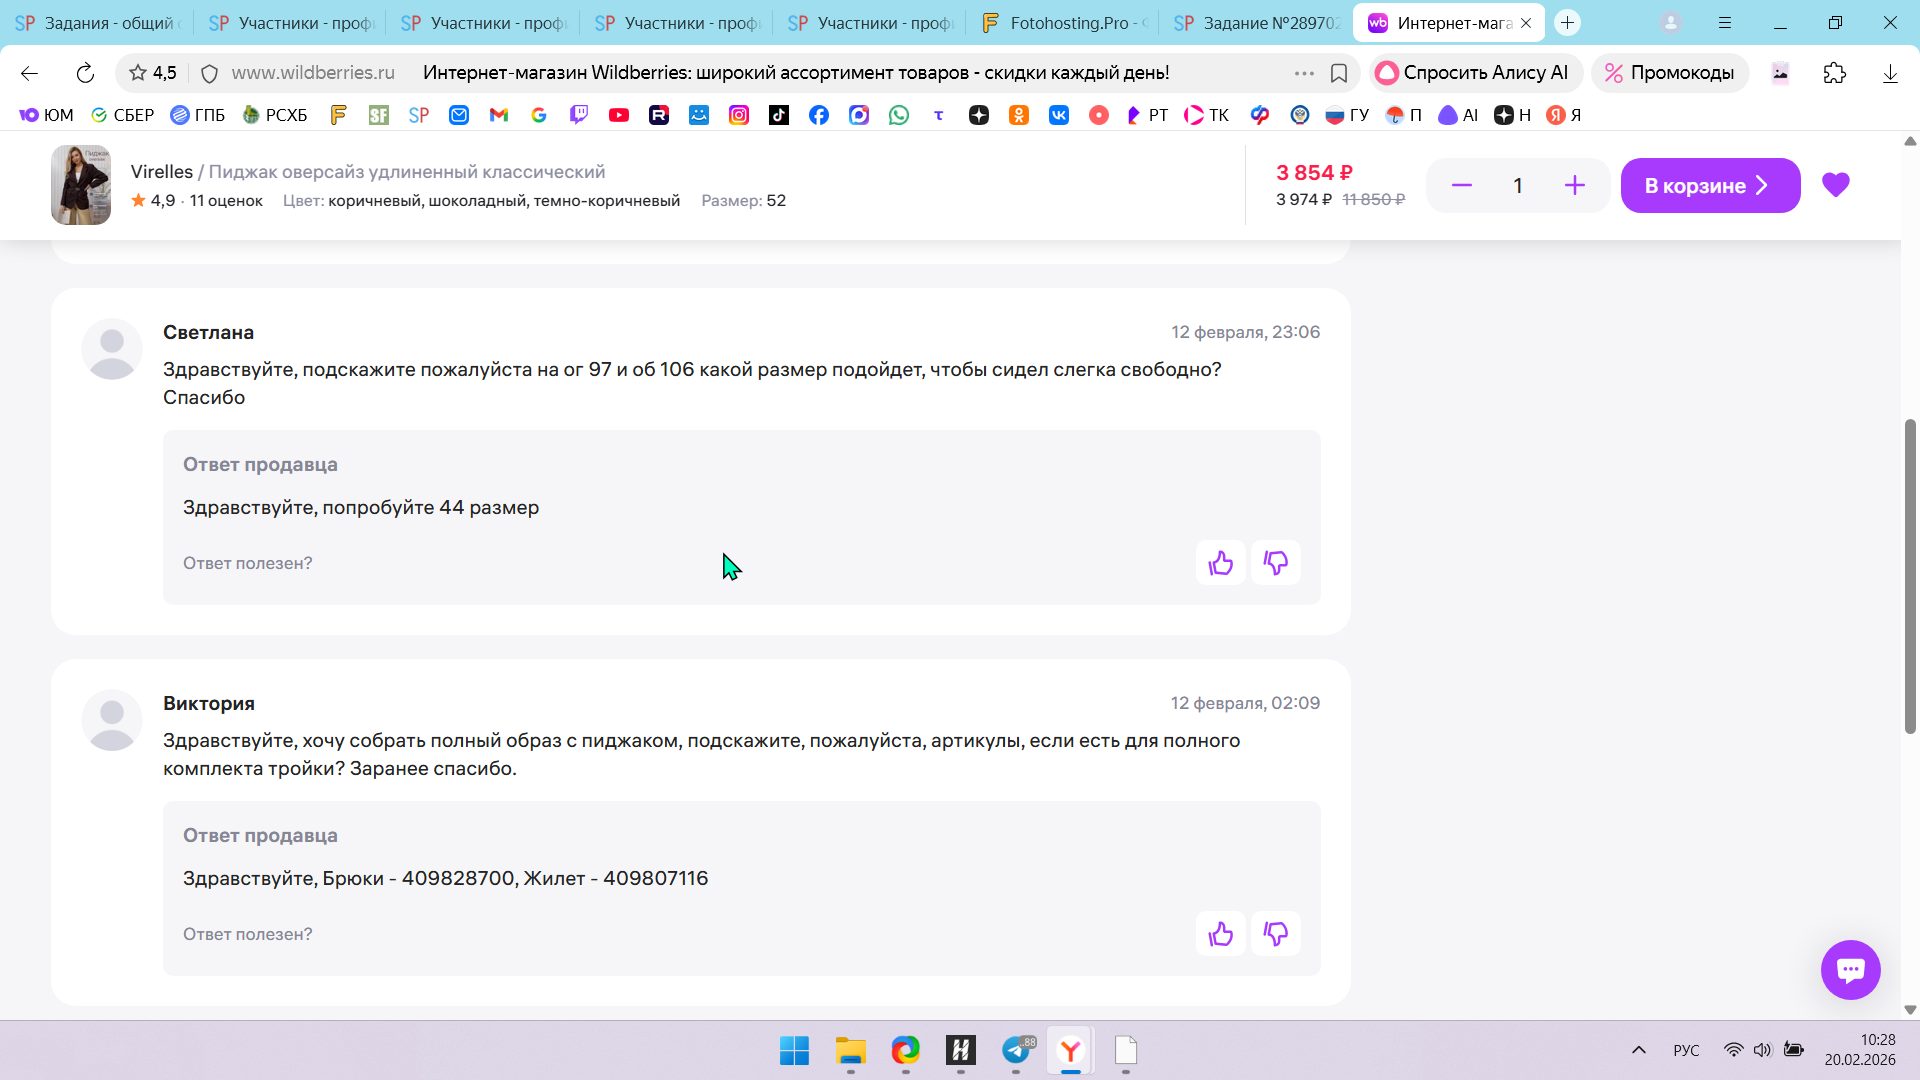Viewport: 1920px width, 1080px height.
Task: Switch to the Fotohosting.Pro tab
Action: [1065, 23]
